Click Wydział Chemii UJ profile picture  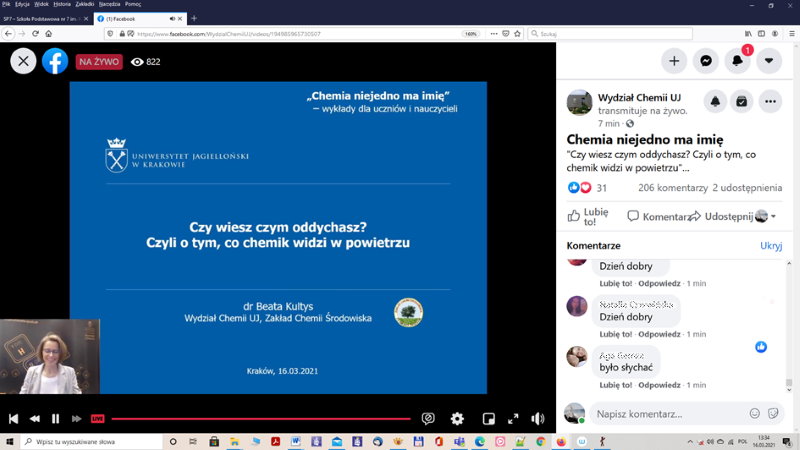click(x=579, y=103)
